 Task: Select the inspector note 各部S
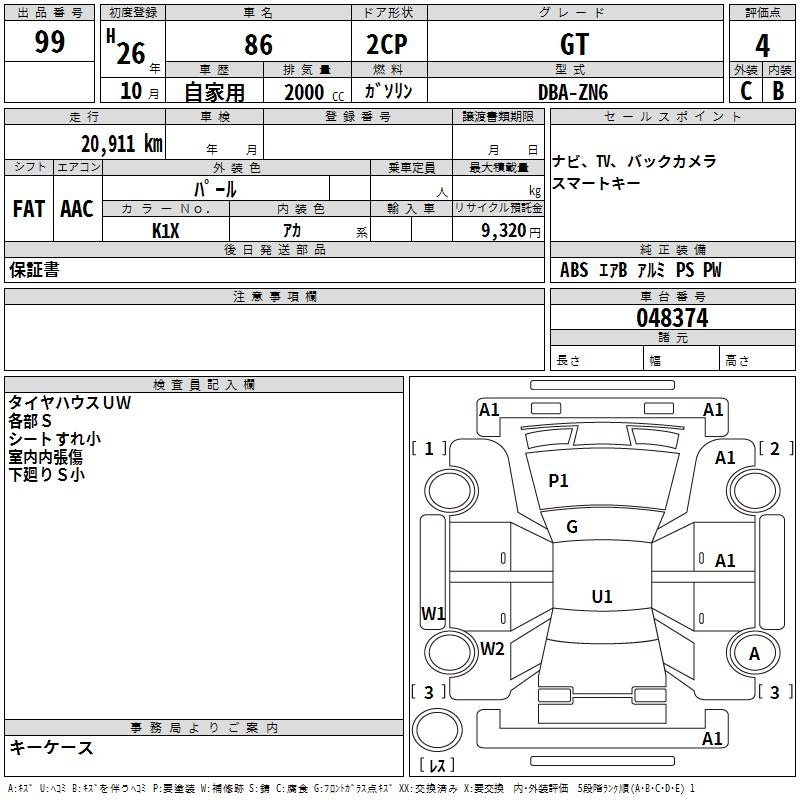coord(30,421)
